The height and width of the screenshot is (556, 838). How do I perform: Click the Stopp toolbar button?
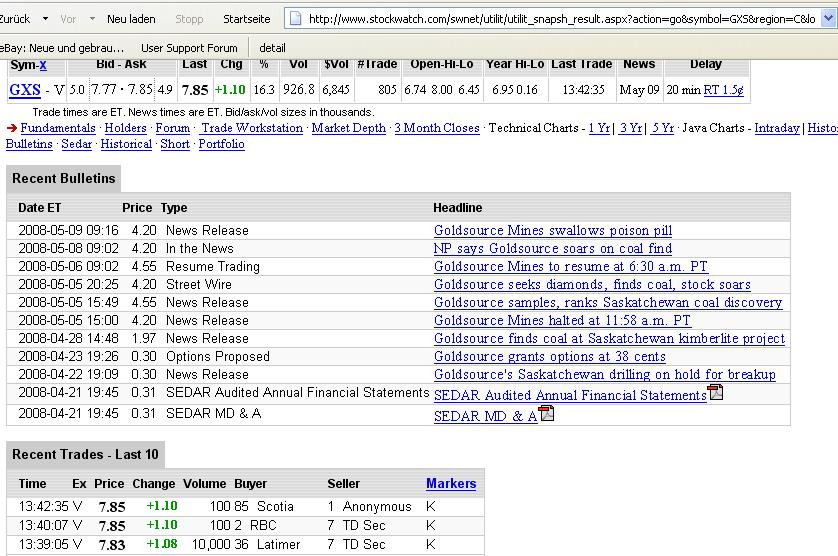pos(189,19)
